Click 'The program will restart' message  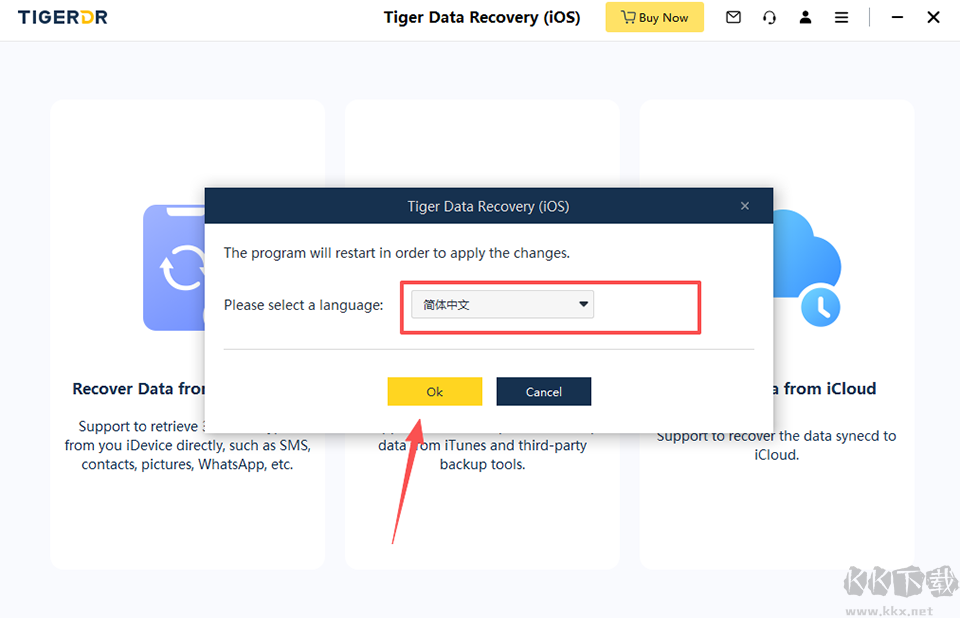[397, 253]
